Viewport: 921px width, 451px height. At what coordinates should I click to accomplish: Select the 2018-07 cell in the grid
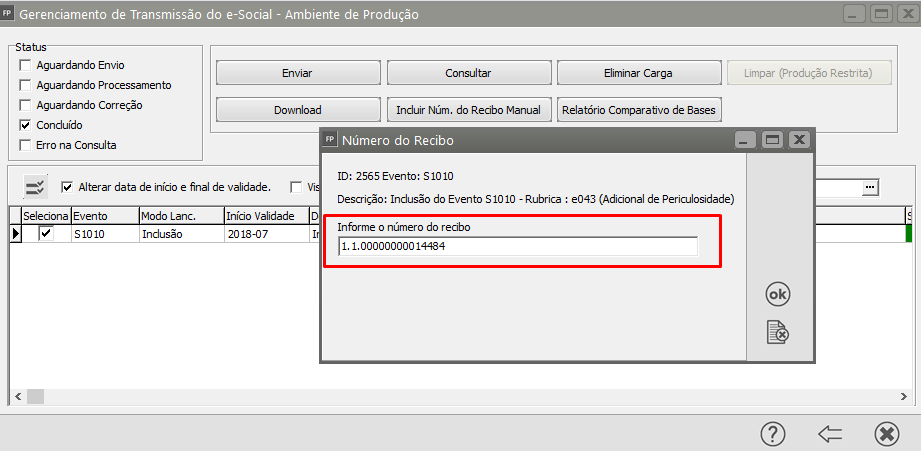267,234
